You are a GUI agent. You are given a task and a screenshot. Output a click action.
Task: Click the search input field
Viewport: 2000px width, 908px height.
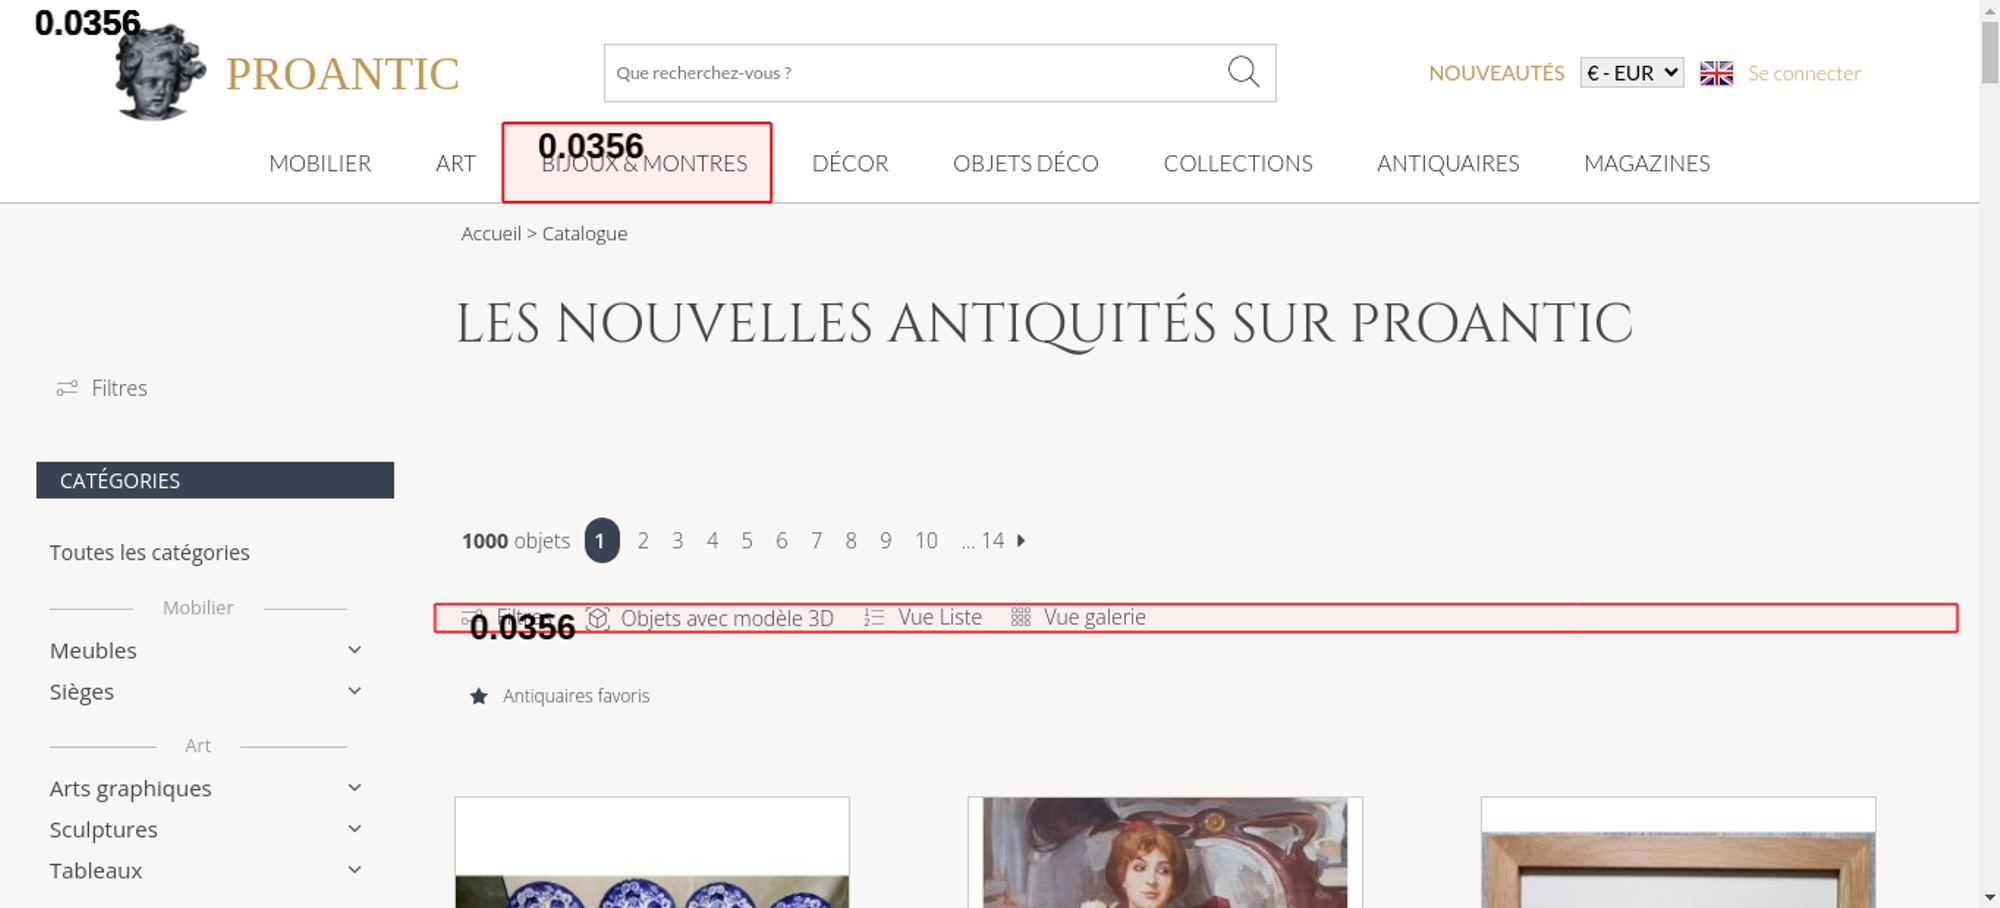coord(910,73)
